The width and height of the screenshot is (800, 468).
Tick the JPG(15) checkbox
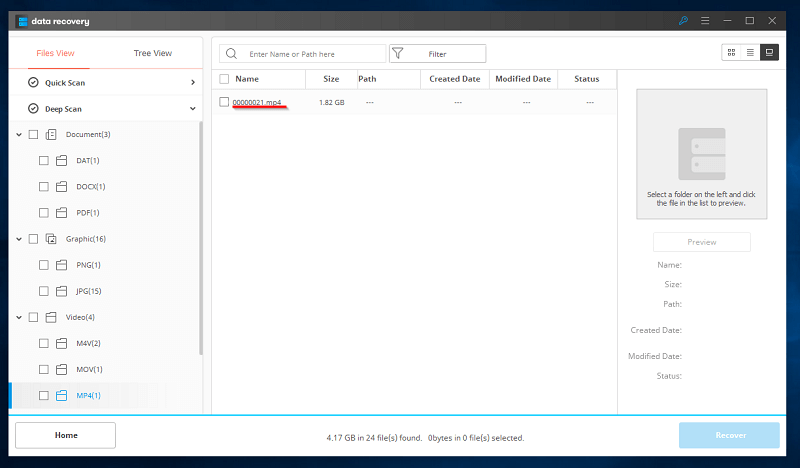(x=44, y=291)
